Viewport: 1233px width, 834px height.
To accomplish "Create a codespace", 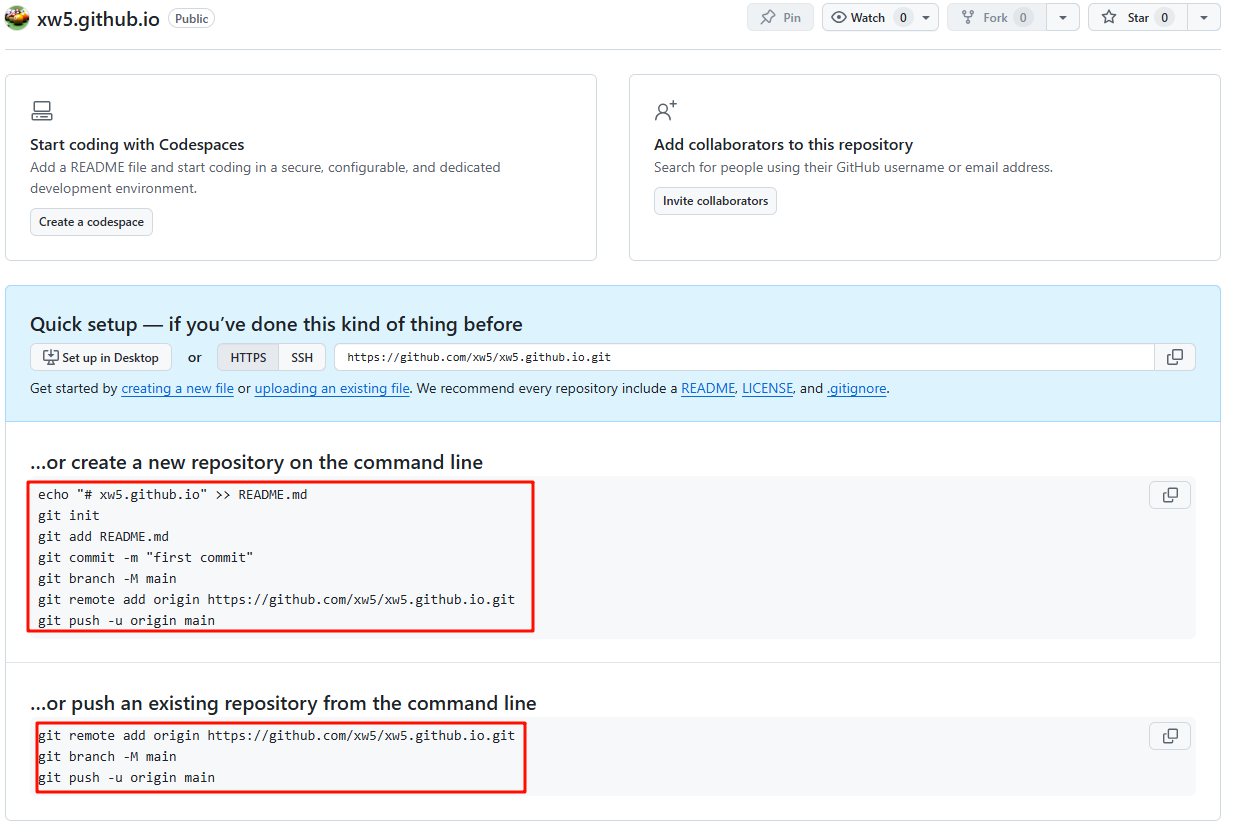I will point(91,222).
